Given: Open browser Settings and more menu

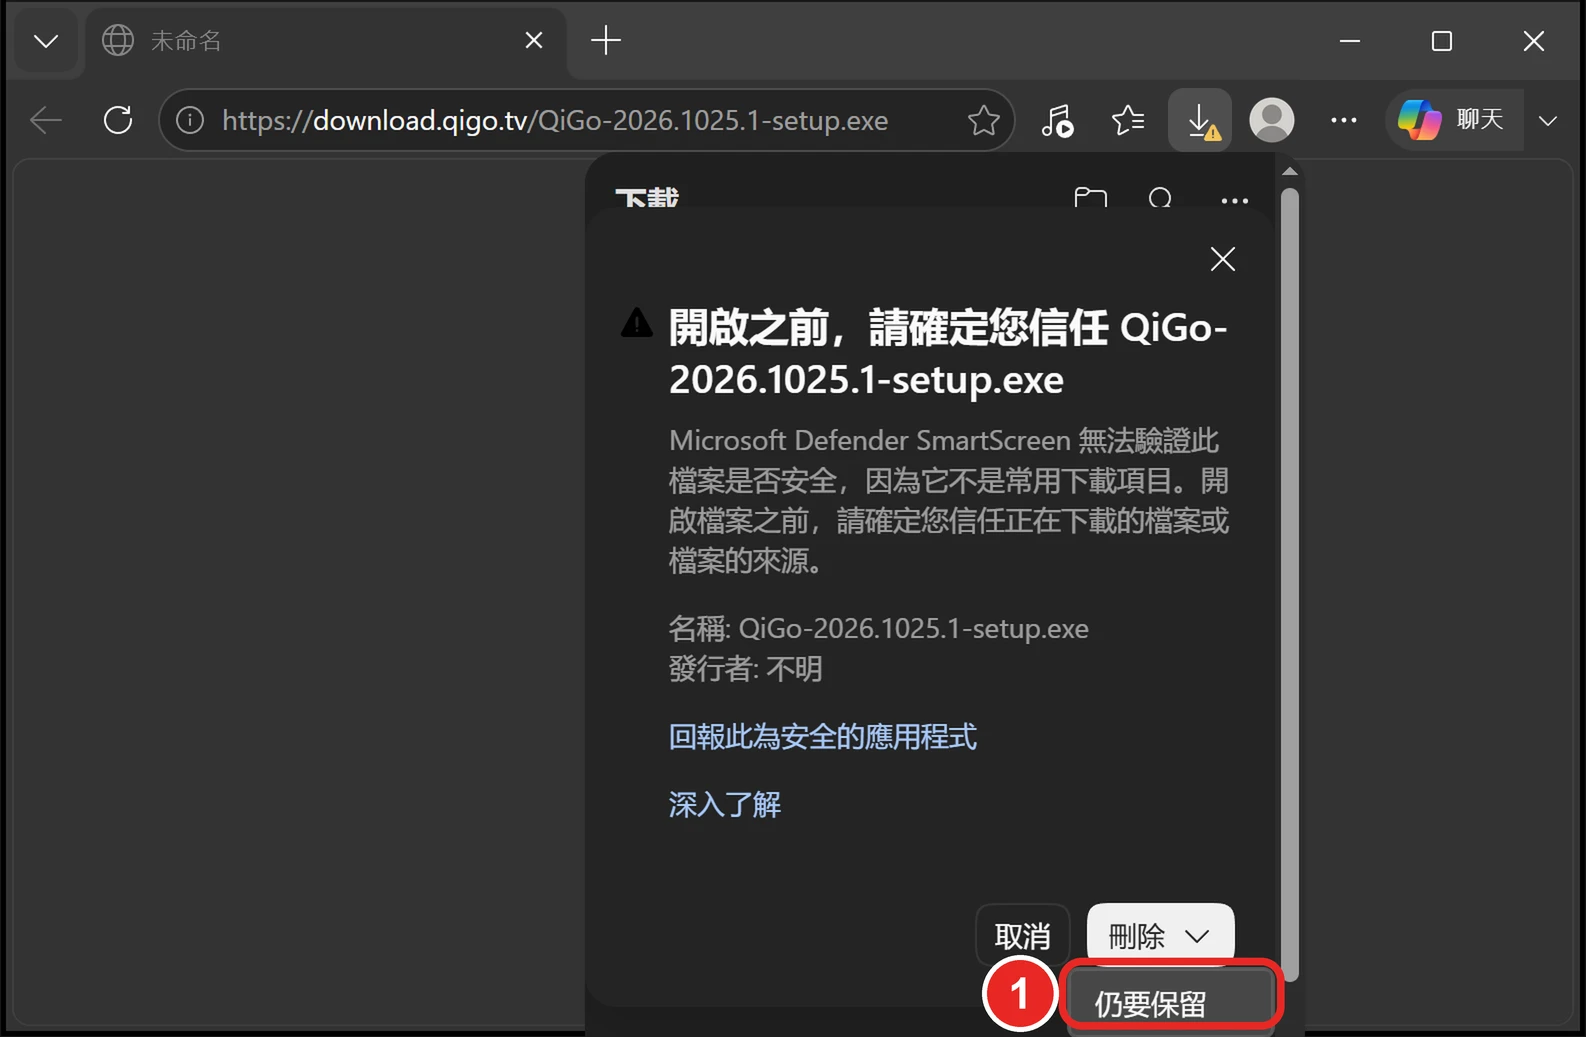Looking at the screenshot, I should pos(1344,121).
